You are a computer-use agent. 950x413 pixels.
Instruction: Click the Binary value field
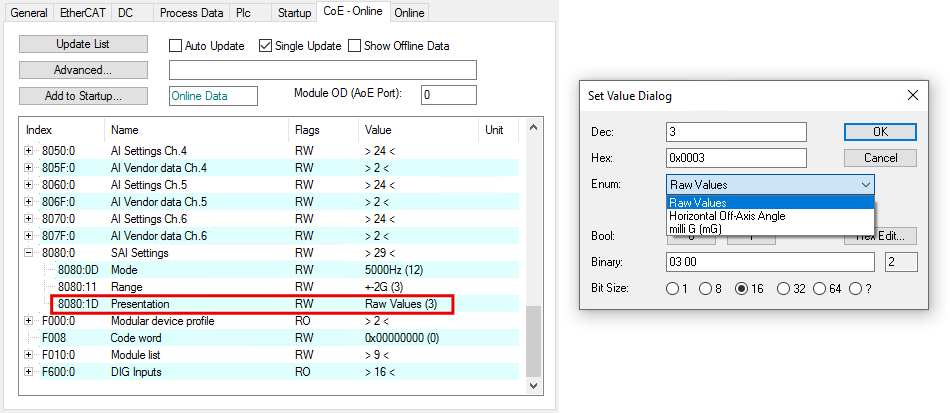[x=770, y=262]
